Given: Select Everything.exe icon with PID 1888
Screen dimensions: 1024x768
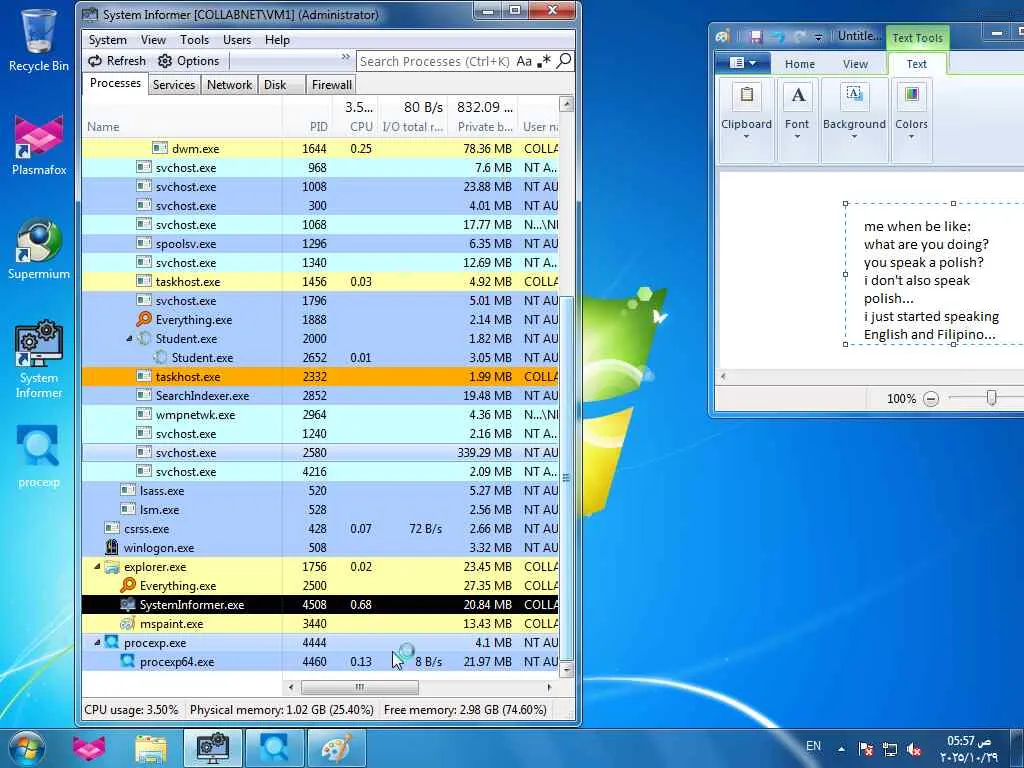Looking at the screenshot, I should pyautogui.click(x=144, y=319).
